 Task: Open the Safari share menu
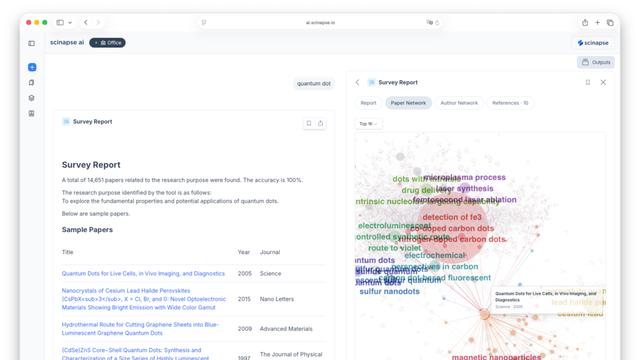point(585,22)
